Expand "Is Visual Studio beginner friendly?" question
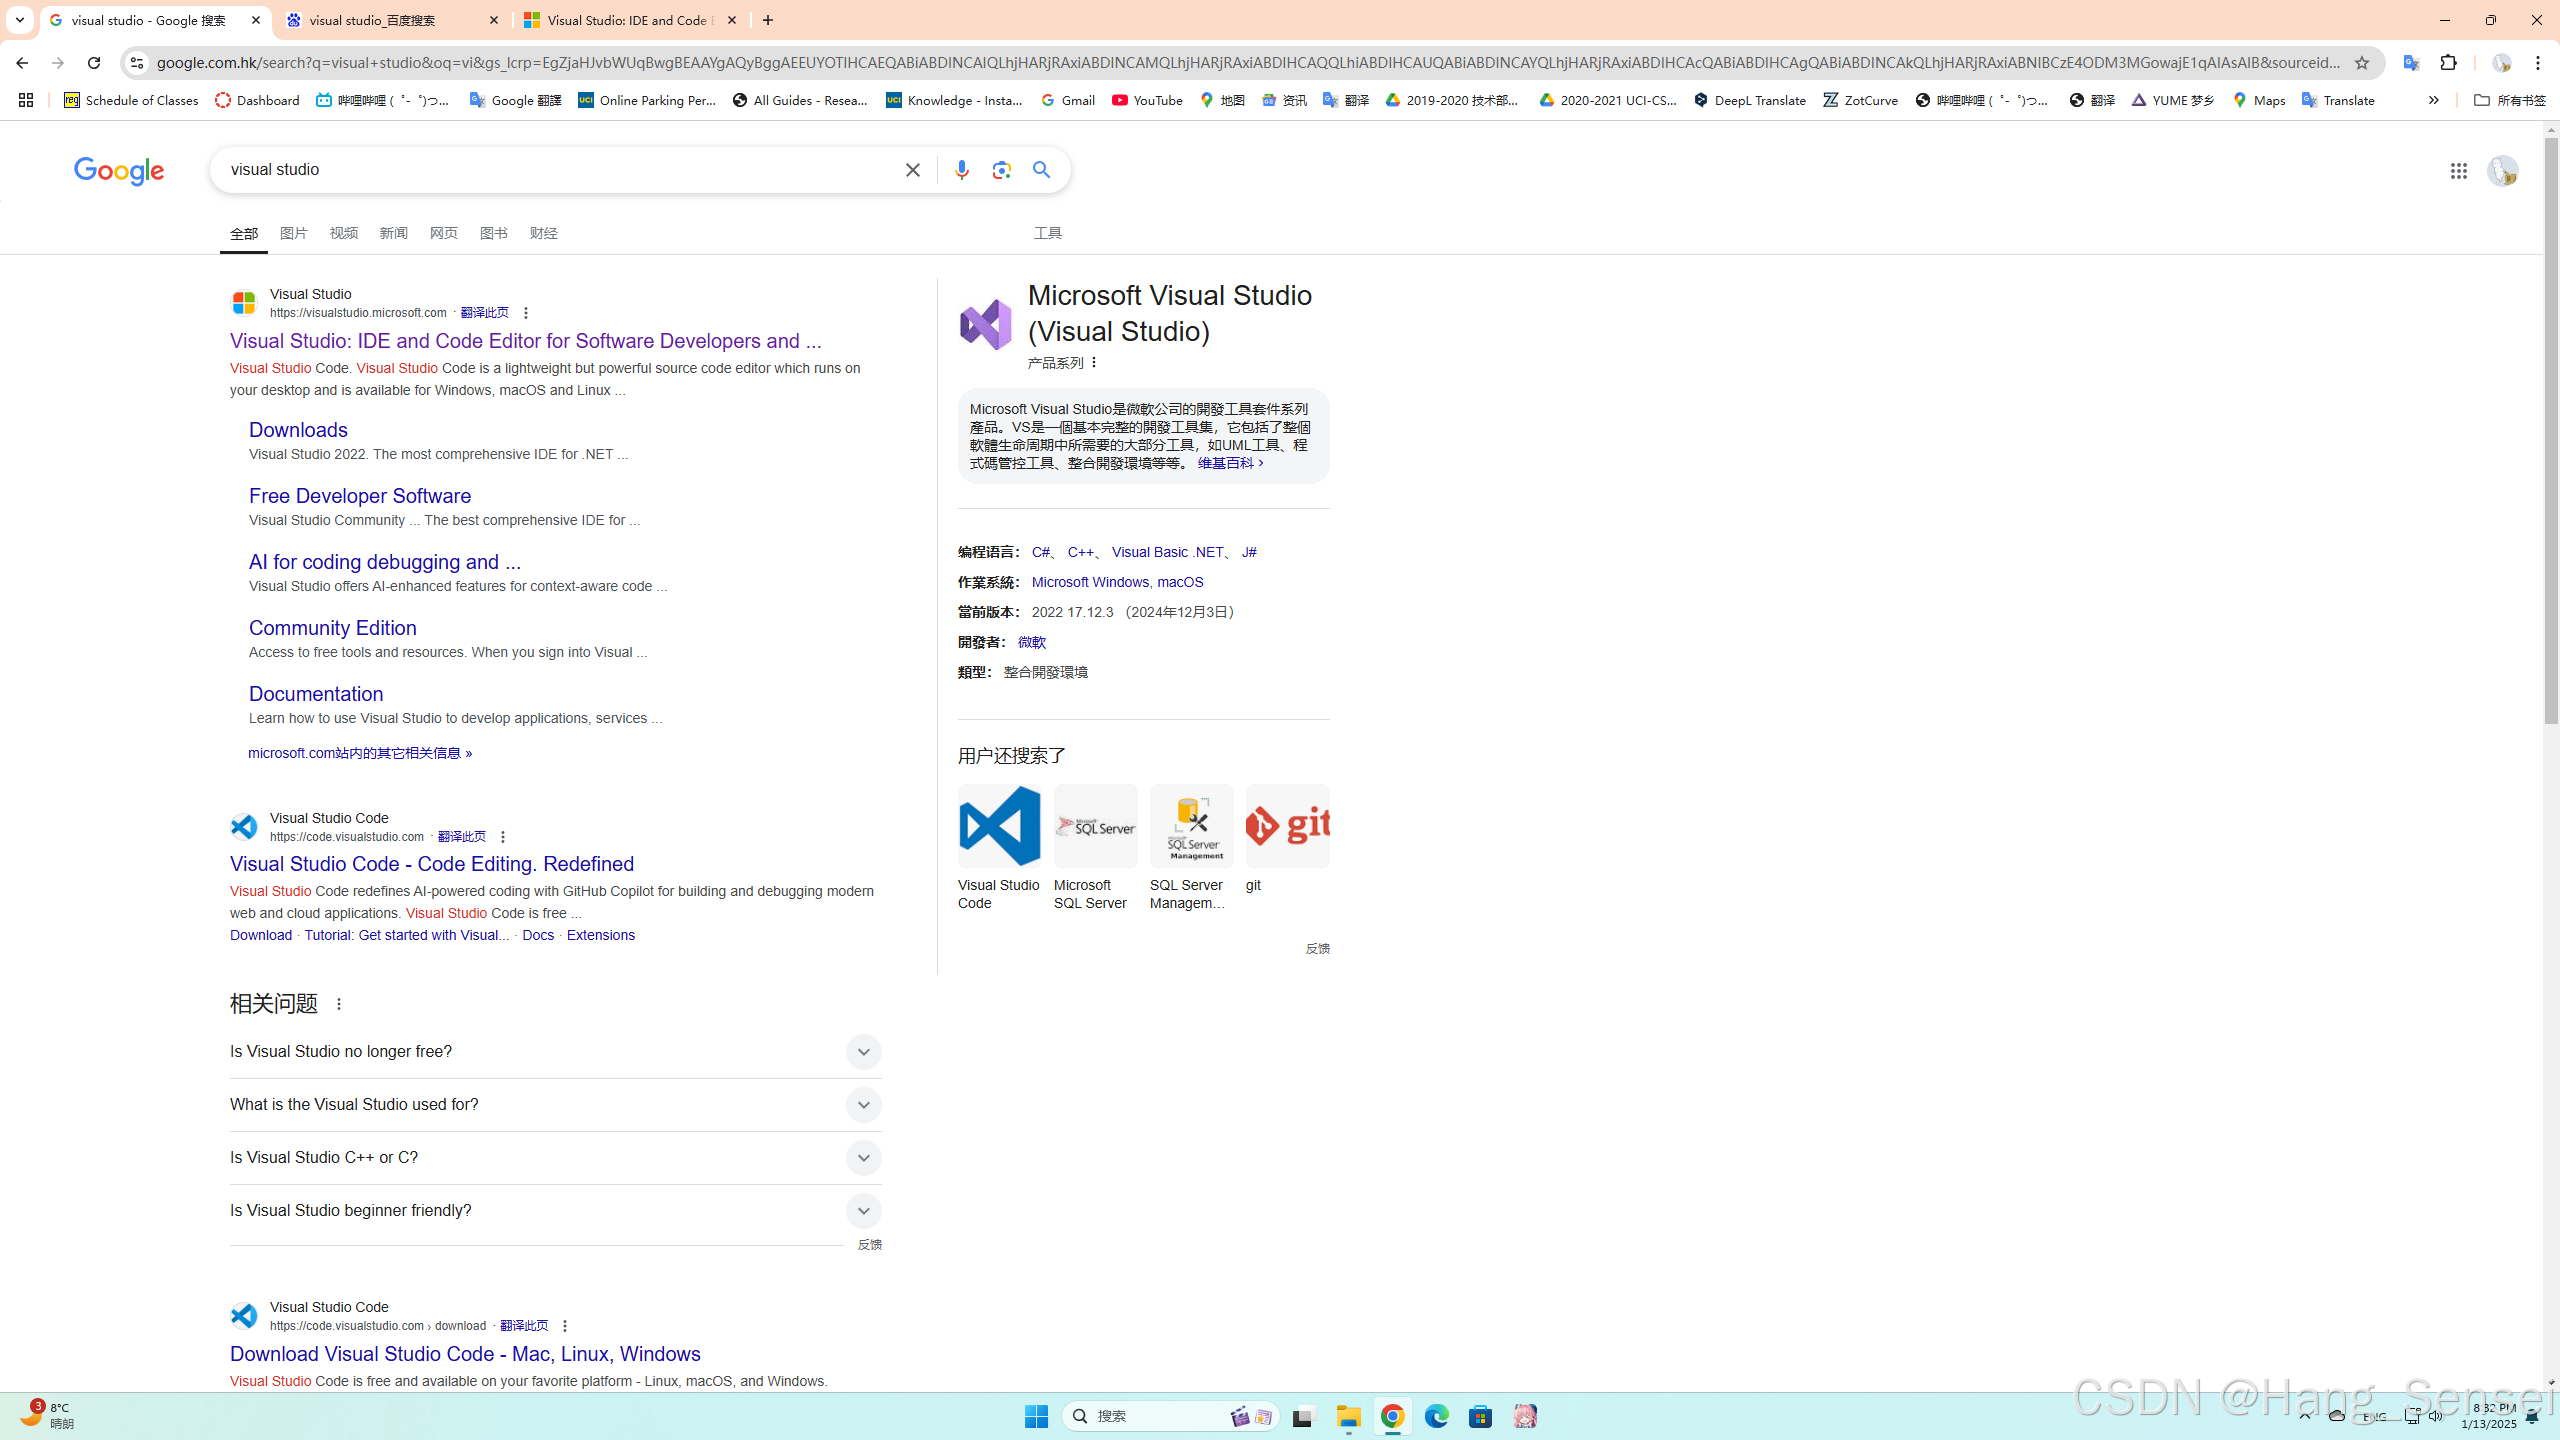The width and height of the screenshot is (2560, 1440). [x=863, y=1210]
